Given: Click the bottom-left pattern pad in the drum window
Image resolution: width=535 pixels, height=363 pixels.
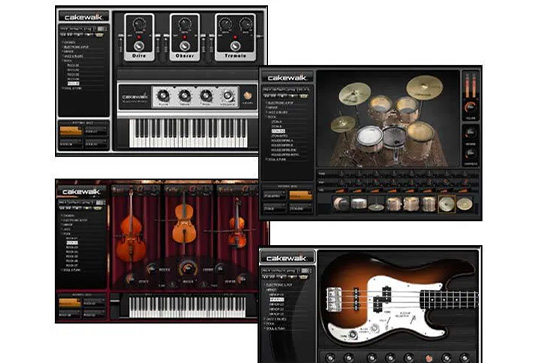Looking at the screenshot, I should [x=274, y=208].
